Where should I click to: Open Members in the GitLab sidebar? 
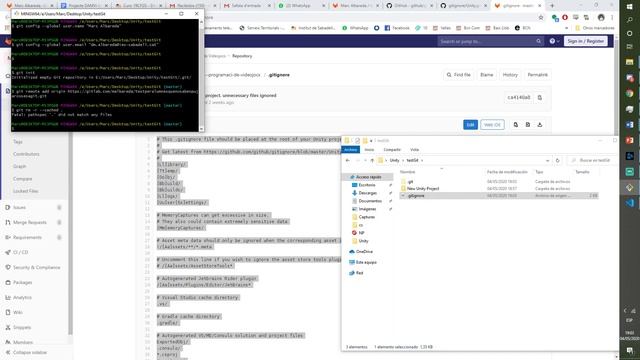19,342
